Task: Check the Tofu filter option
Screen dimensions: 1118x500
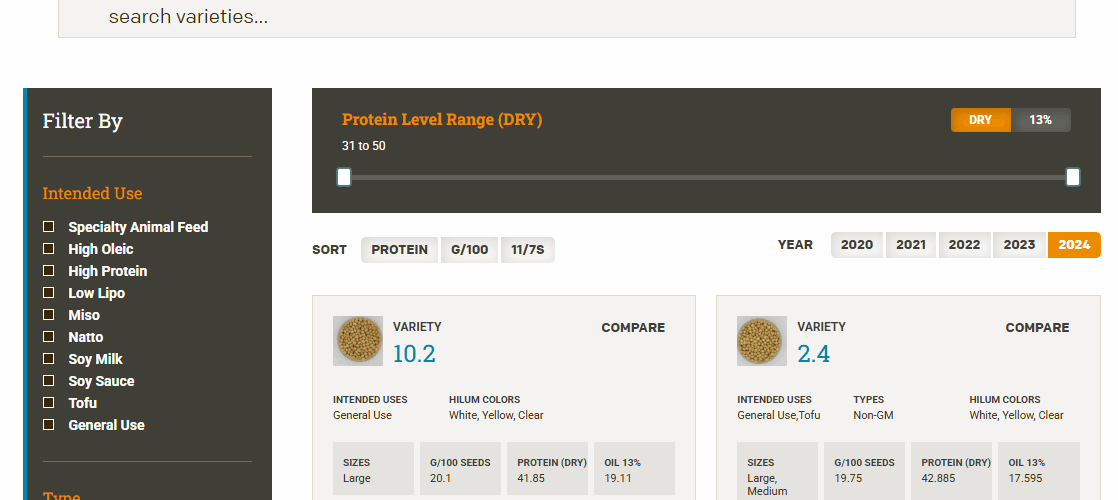Action: (48, 403)
